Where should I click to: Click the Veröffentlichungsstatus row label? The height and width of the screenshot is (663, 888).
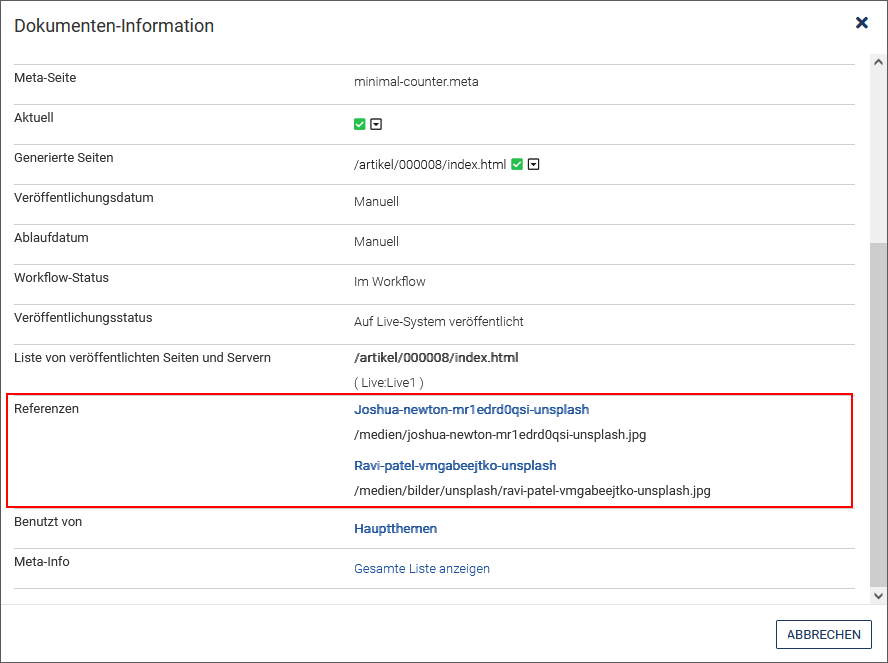coord(83,318)
